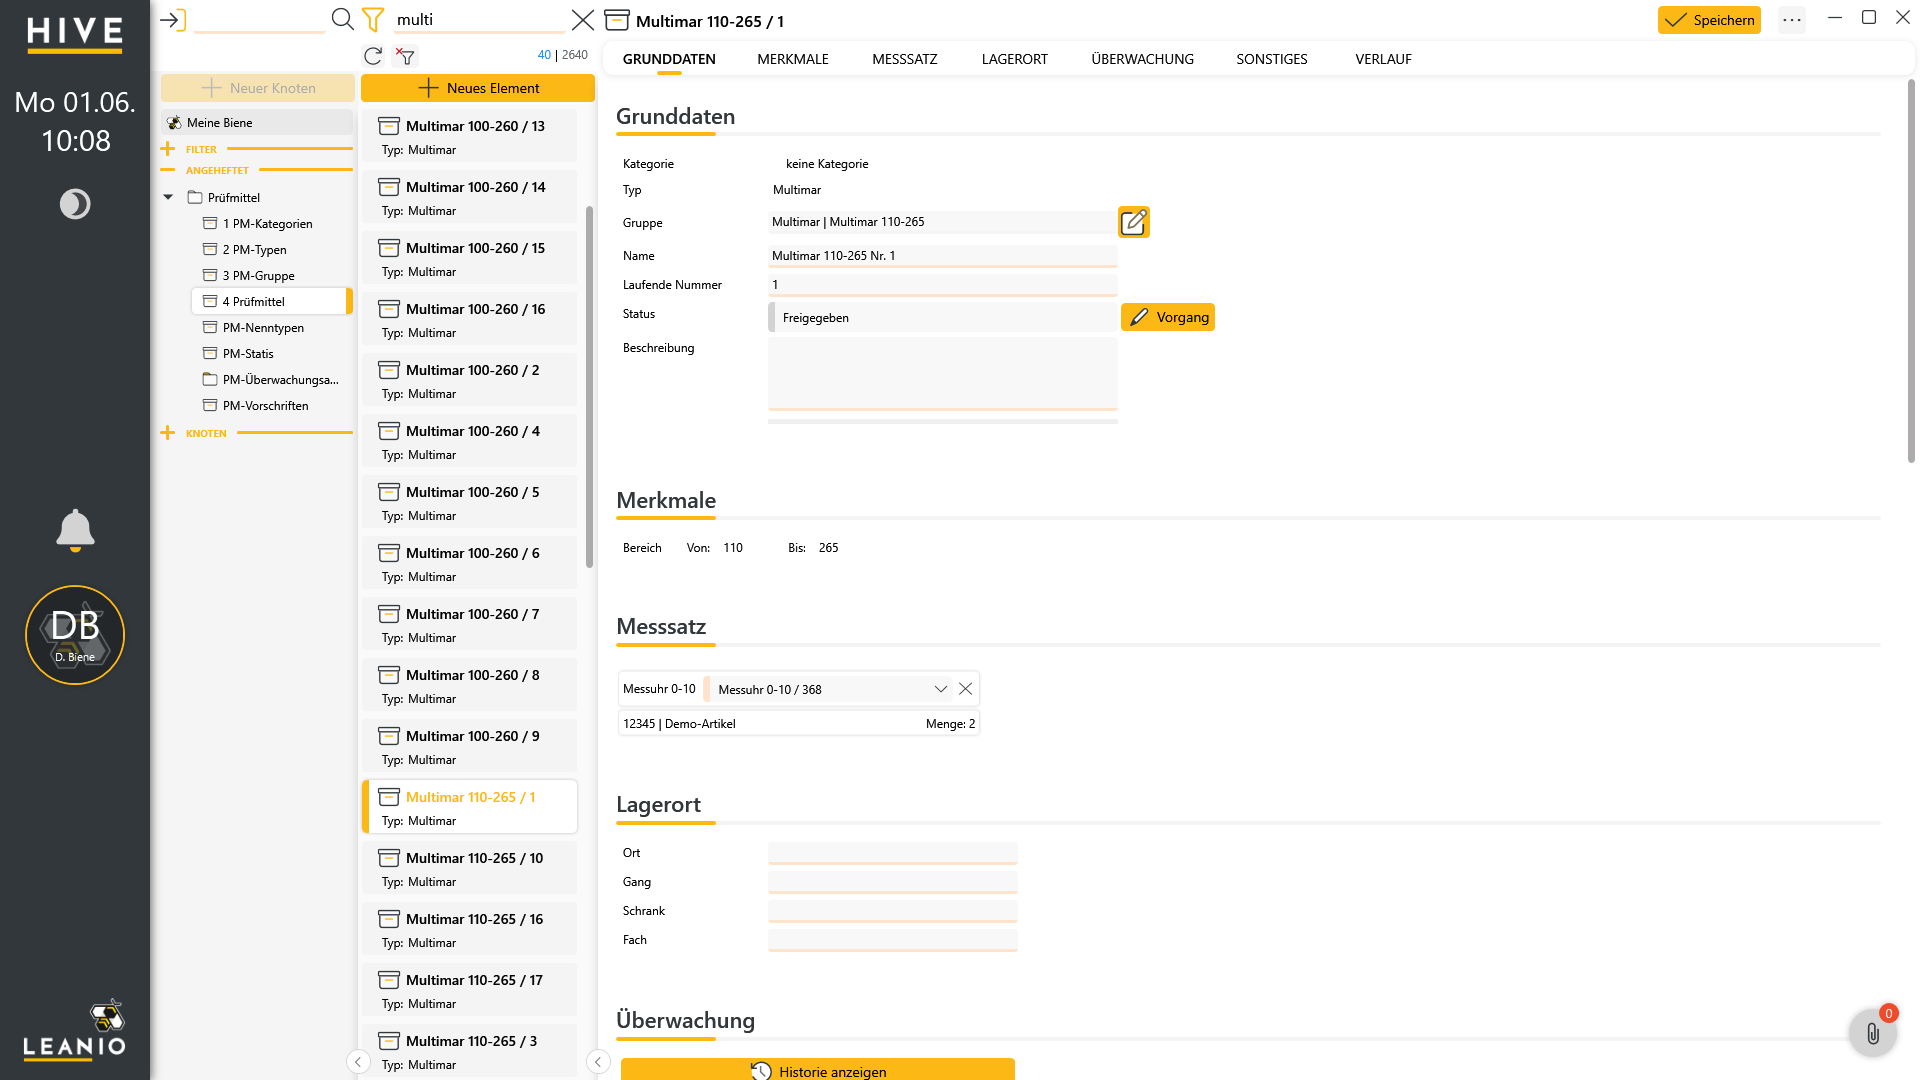
Task: Click the element list scrollbar
Action: tap(590, 386)
